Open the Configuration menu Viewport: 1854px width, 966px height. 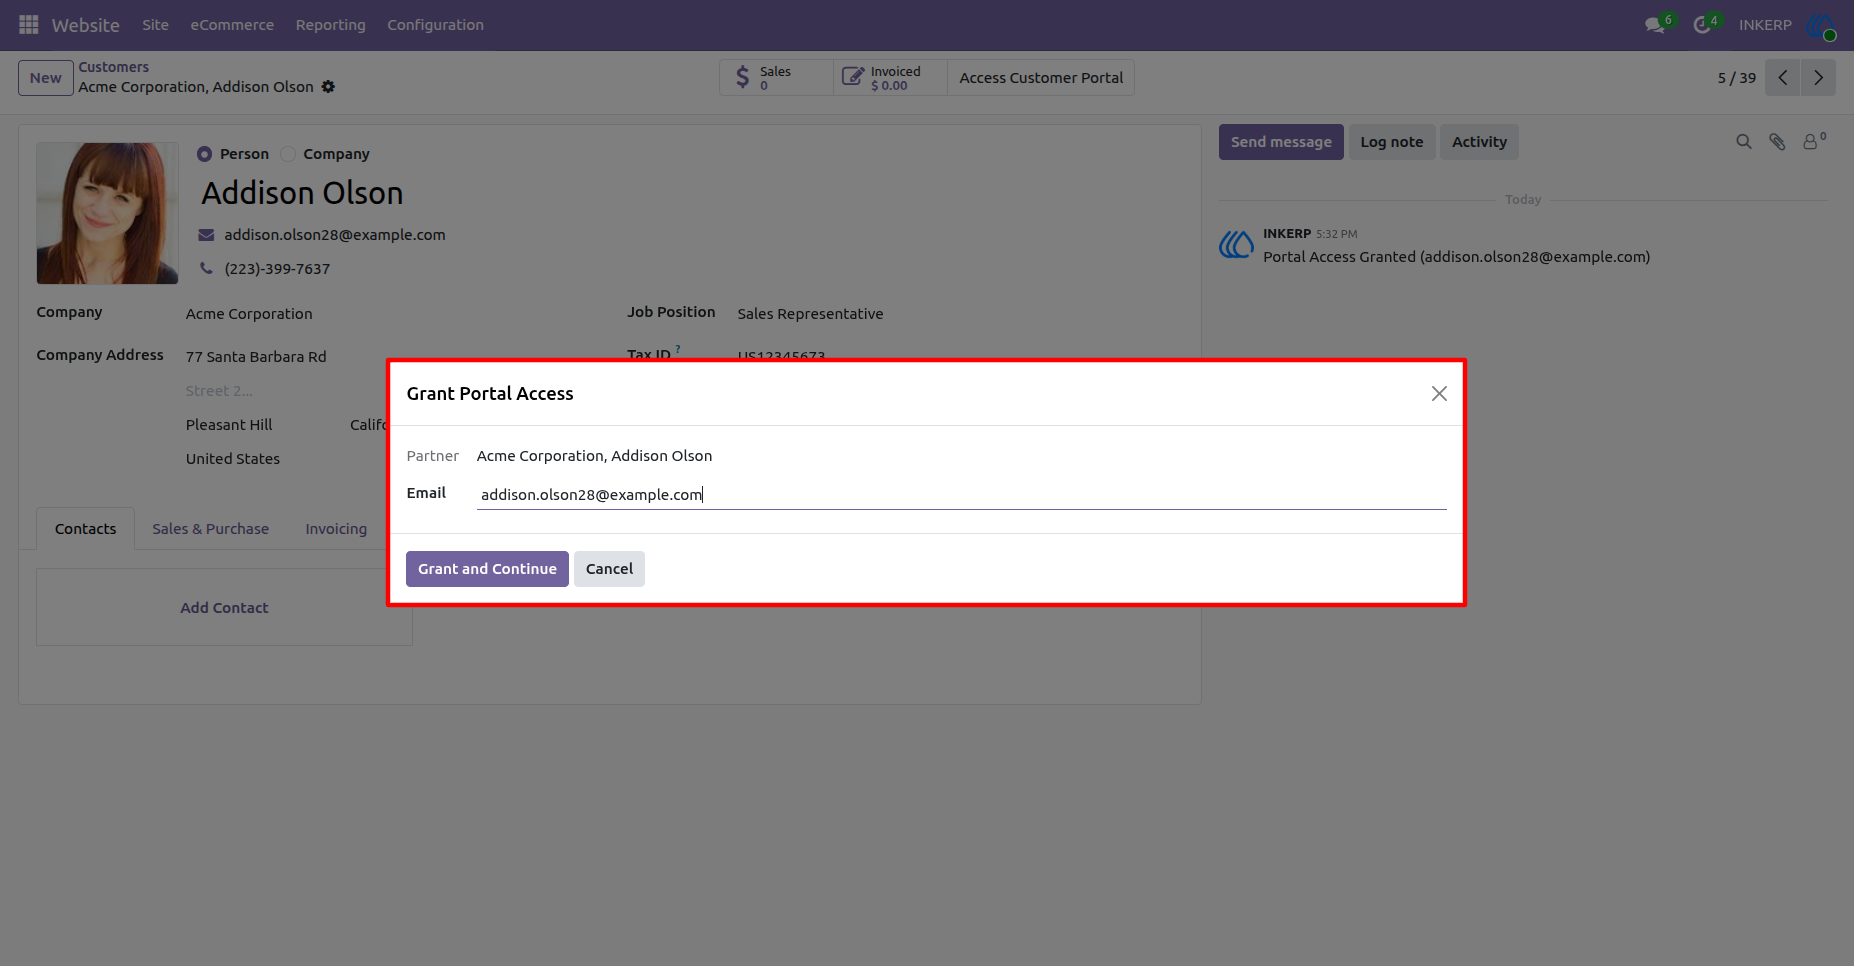click(x=435, y=25)
